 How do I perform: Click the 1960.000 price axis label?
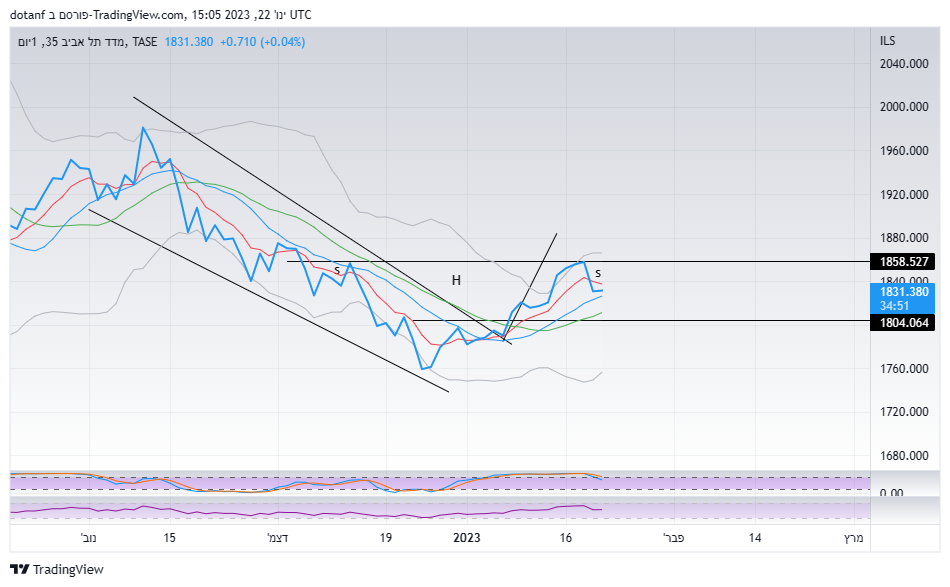click(904, 151)
